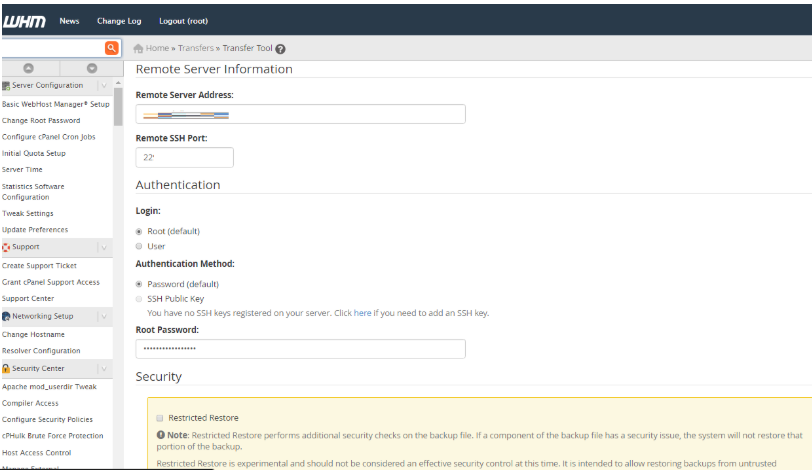Click the Support lifebuoy icon
The image size is (812, 470).
6,246
